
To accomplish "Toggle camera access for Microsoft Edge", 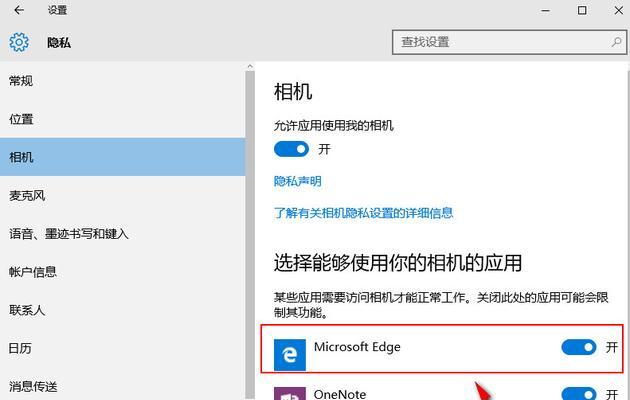I will (x=579, y=347).
